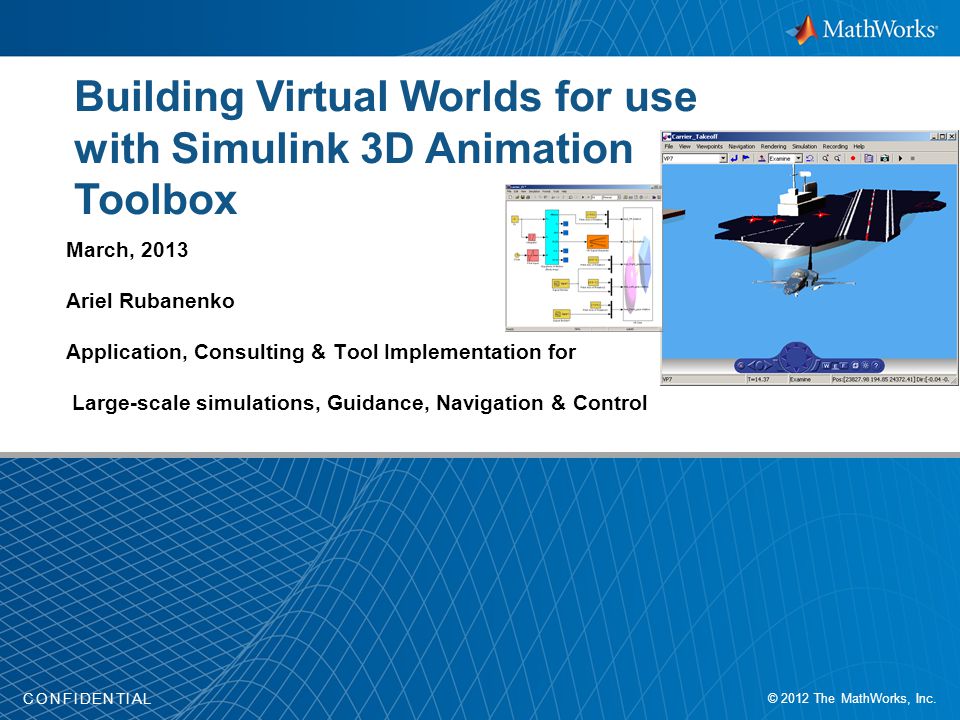Viewport: 960px width, 720px height.
Task: Click the 2012 The MathWorks copyright text
Action: point(852,698)
